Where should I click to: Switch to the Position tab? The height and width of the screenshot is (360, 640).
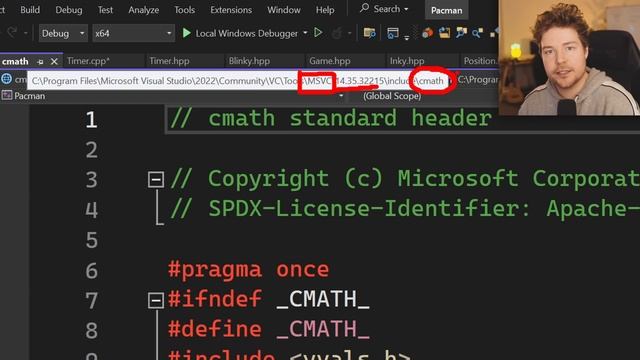[x=480, y=61]
